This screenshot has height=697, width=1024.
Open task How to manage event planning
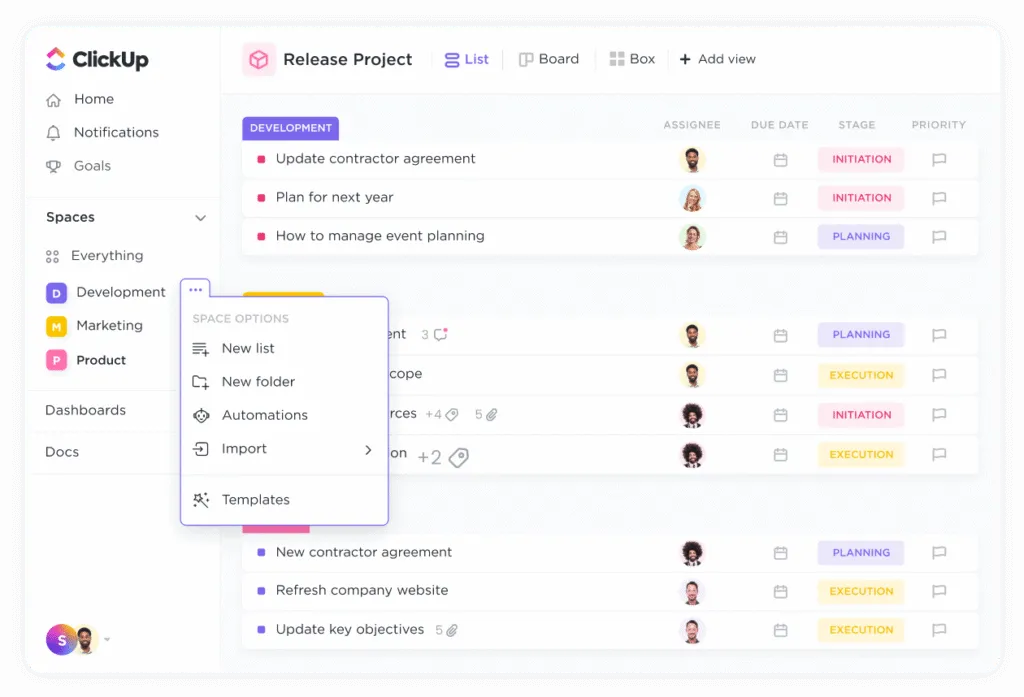pos(380,236)
